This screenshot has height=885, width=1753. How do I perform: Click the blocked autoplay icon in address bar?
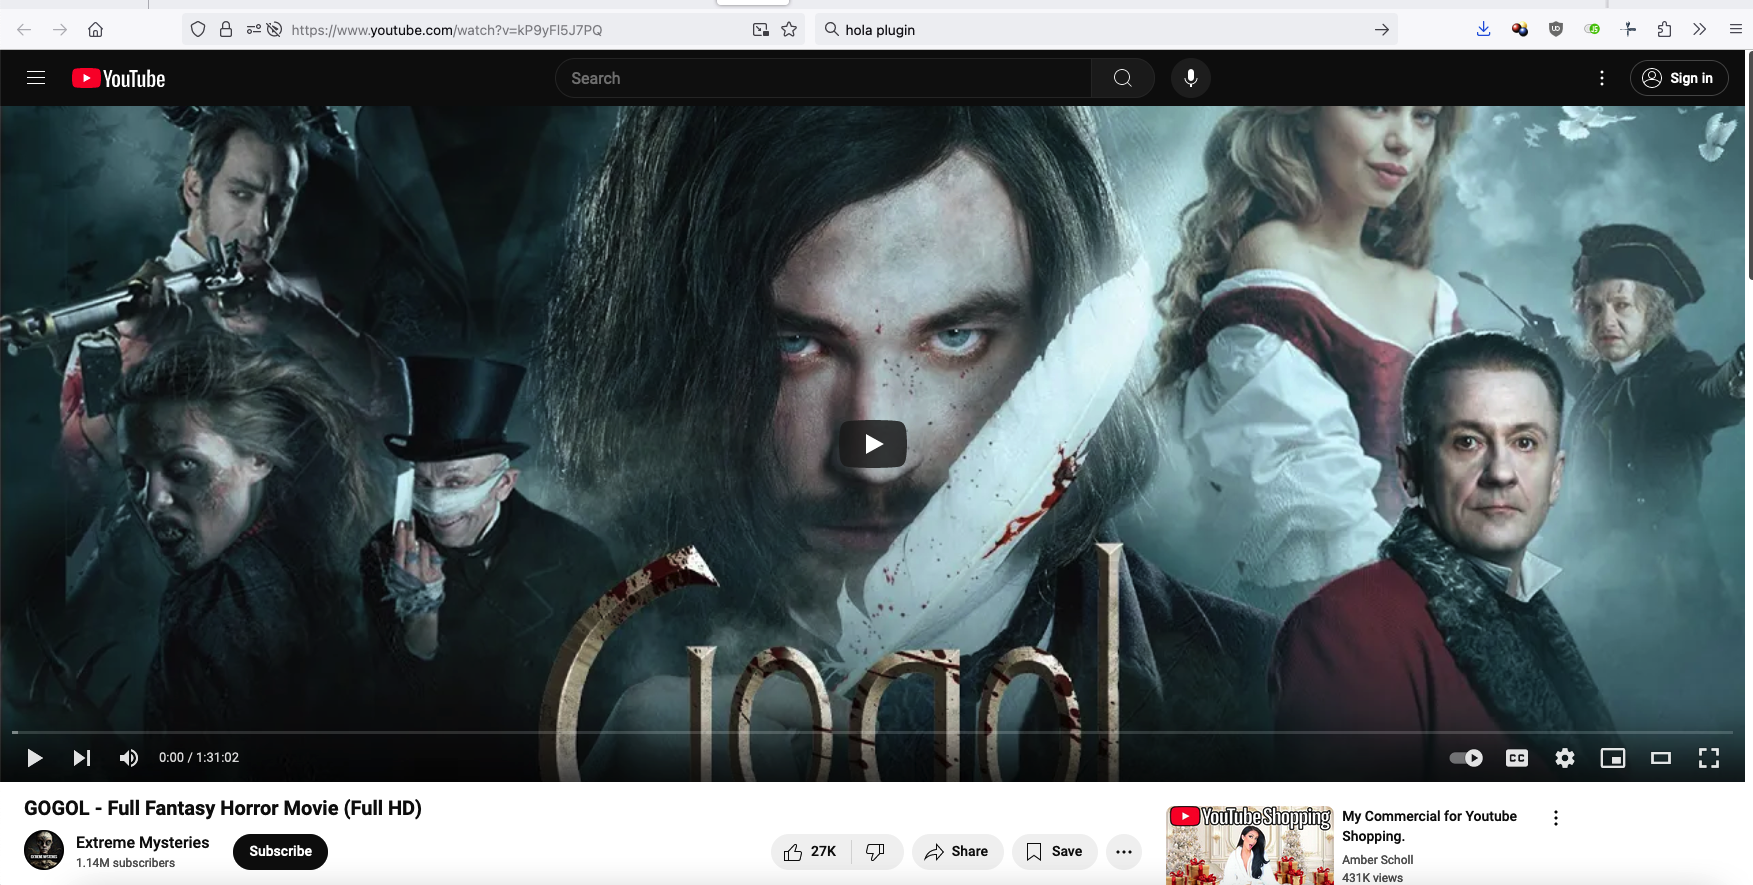point(274,30)
